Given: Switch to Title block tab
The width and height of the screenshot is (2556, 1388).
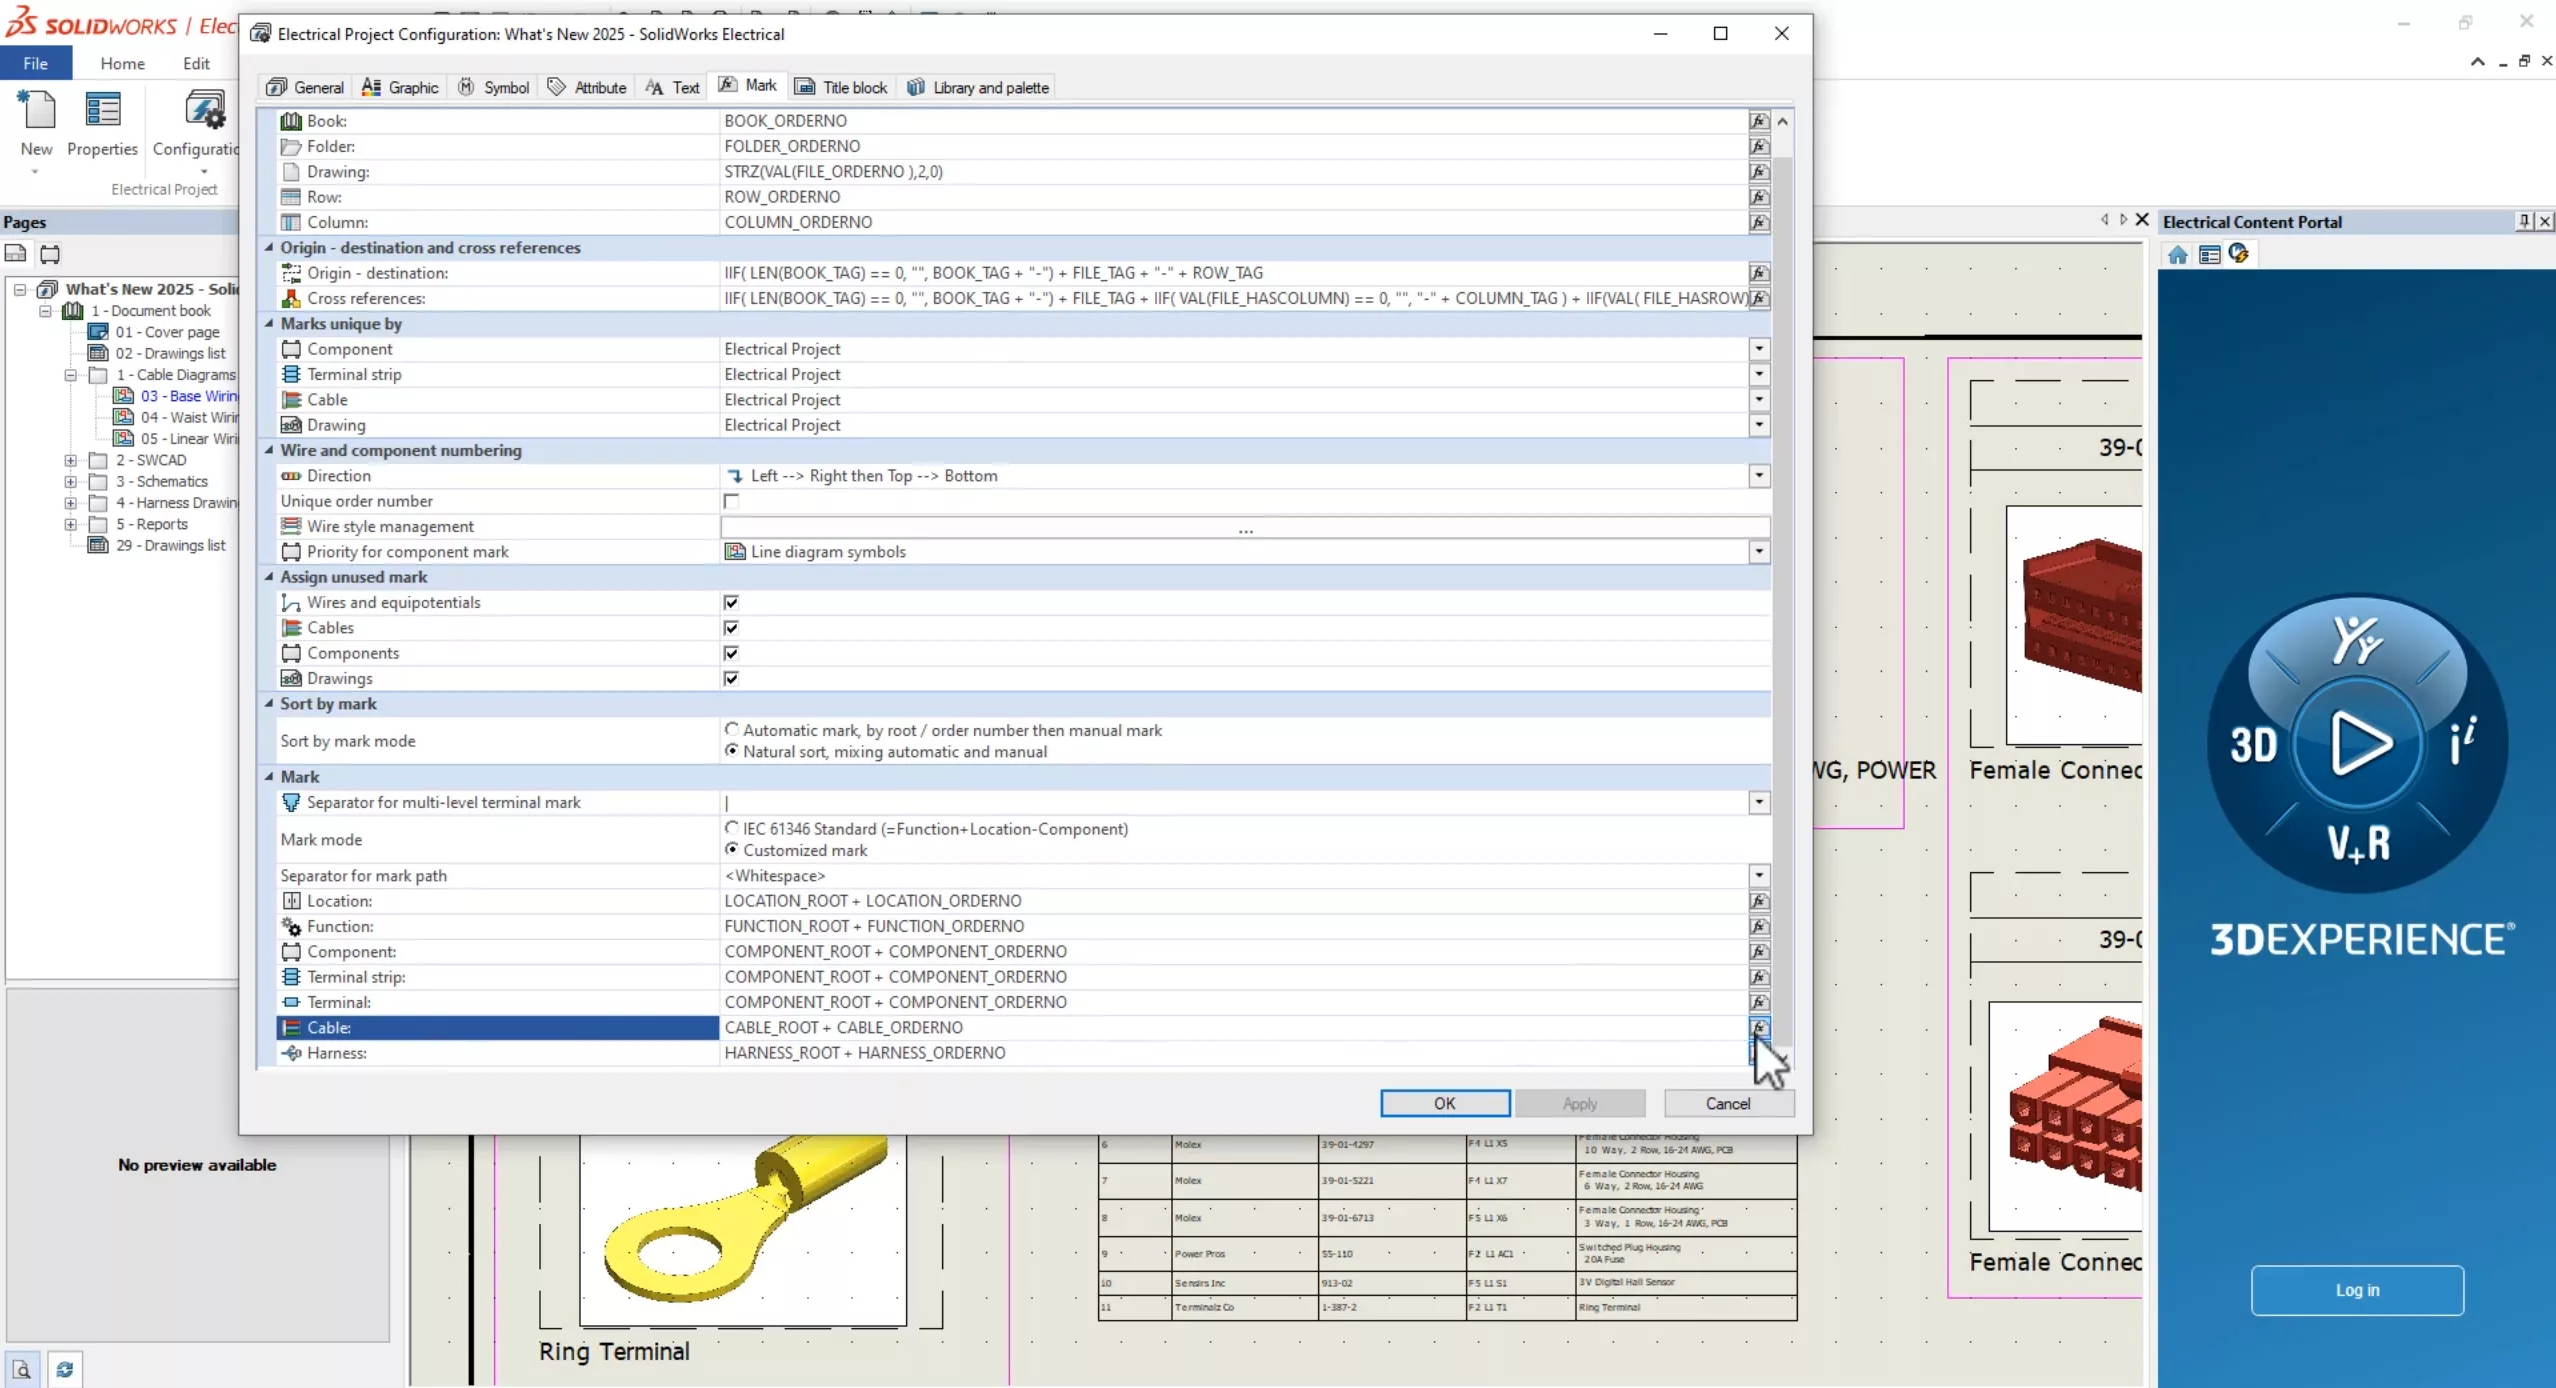Looking at the screenshot, I should coord(841,87).
